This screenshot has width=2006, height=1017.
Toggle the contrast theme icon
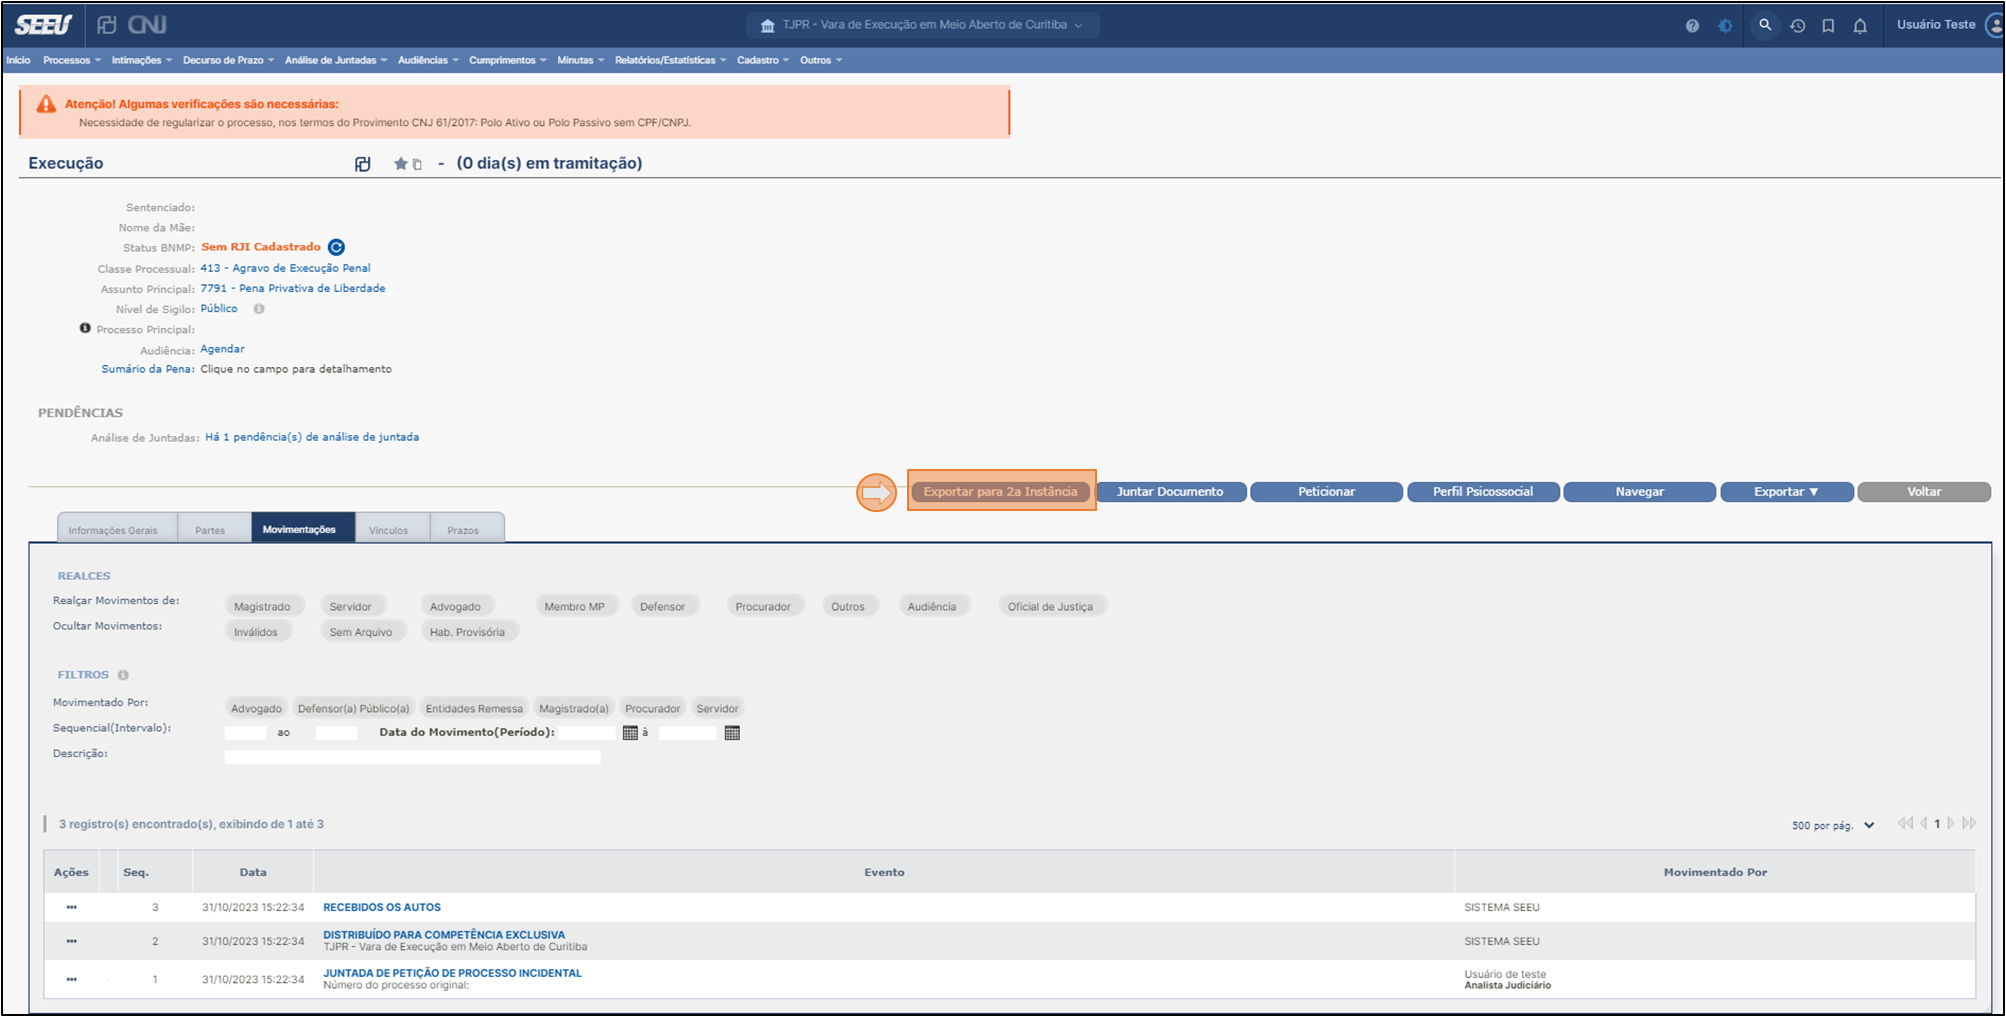1725,26
